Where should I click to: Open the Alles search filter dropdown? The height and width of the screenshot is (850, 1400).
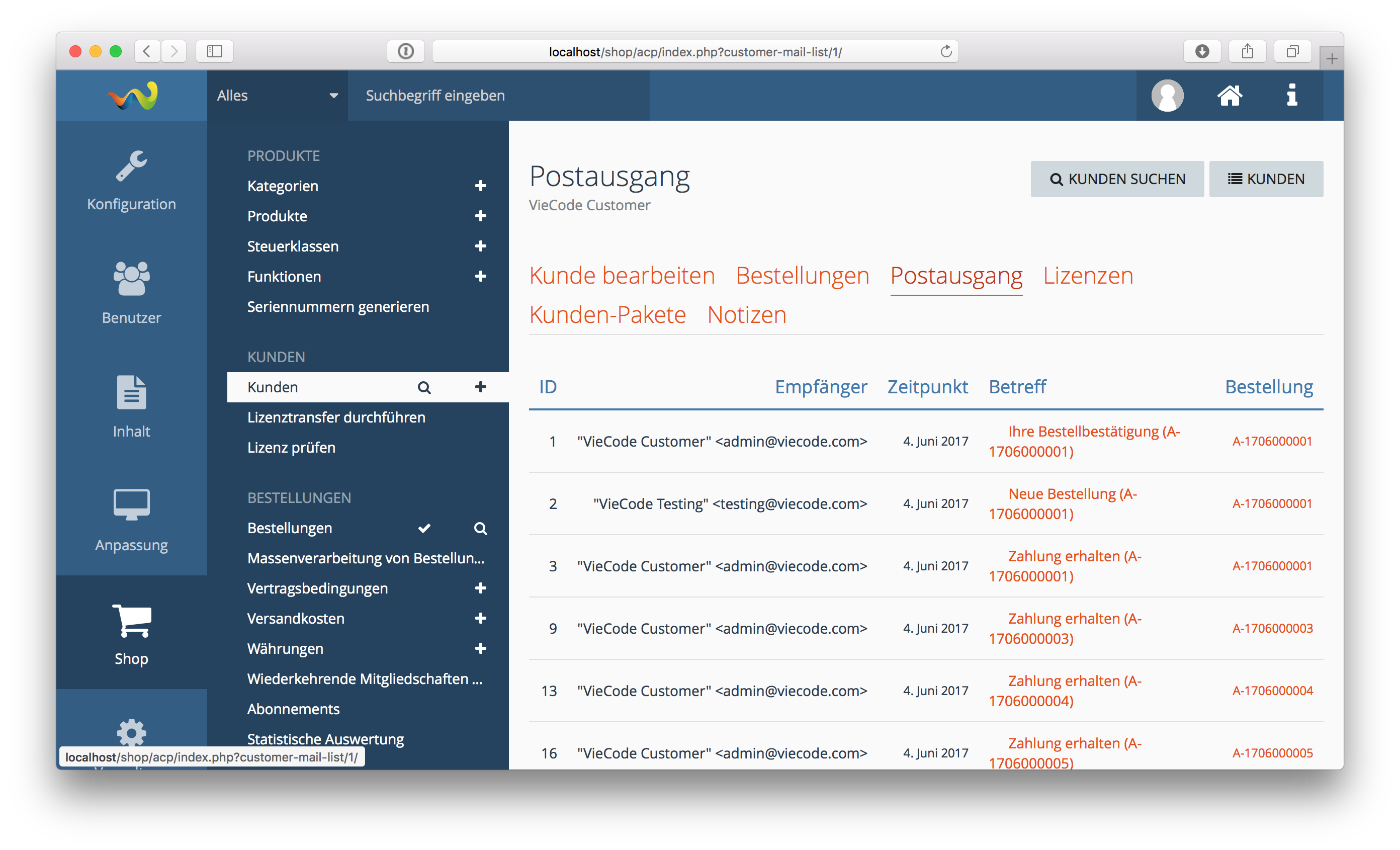click(277, 96)
